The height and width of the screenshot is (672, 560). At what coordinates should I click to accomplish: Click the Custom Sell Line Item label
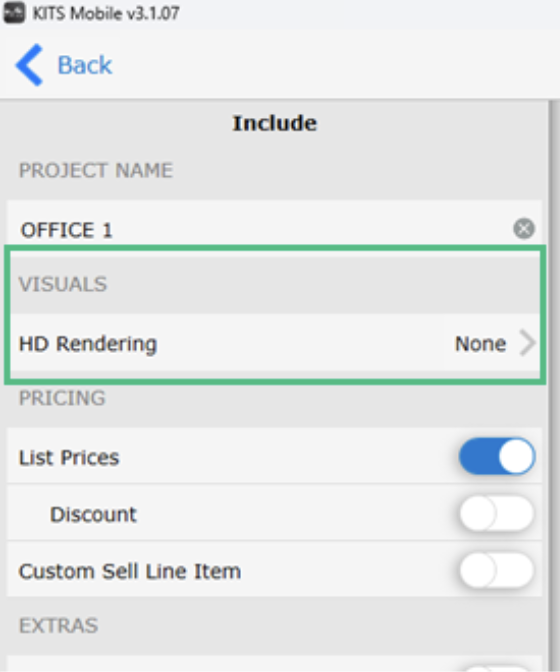pyautogui.click(x=130, y=571)
